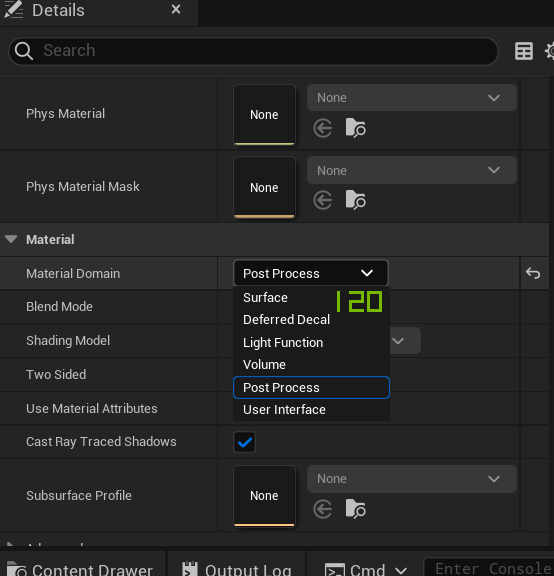Open the Output Log

pyautogui.click(x=237, y=569)
